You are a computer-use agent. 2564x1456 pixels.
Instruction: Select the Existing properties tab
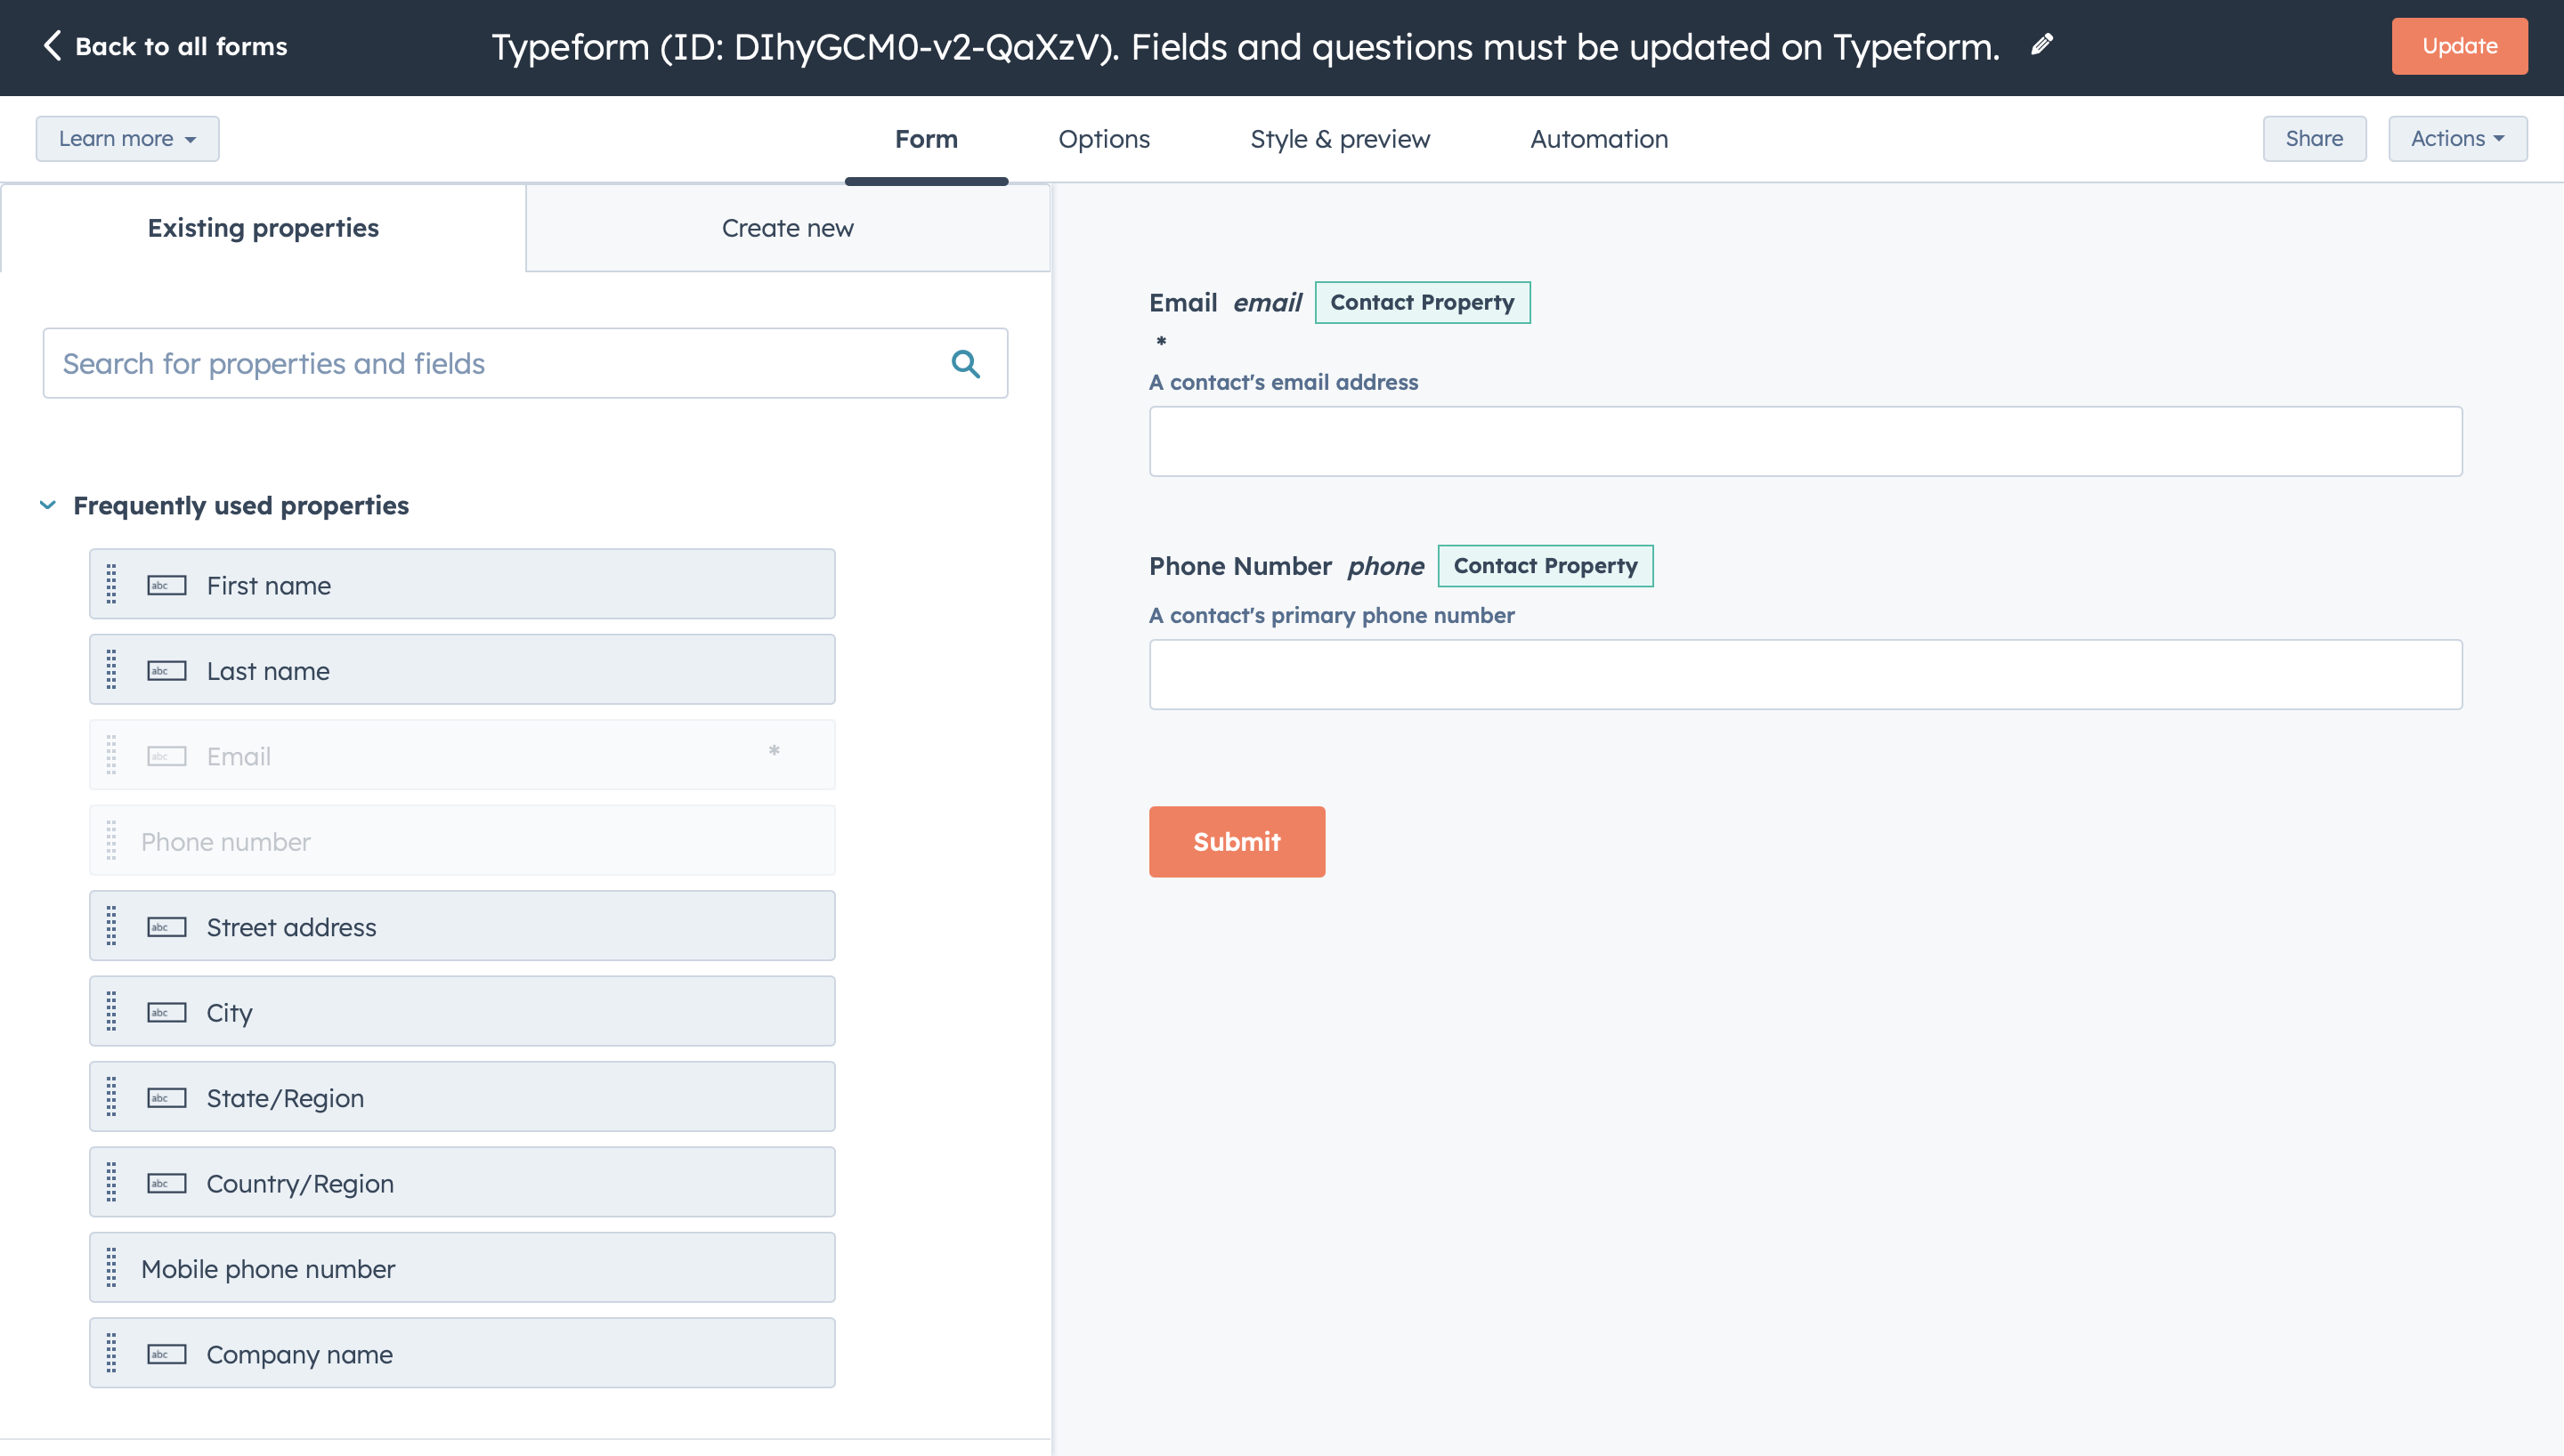[263, 228]
